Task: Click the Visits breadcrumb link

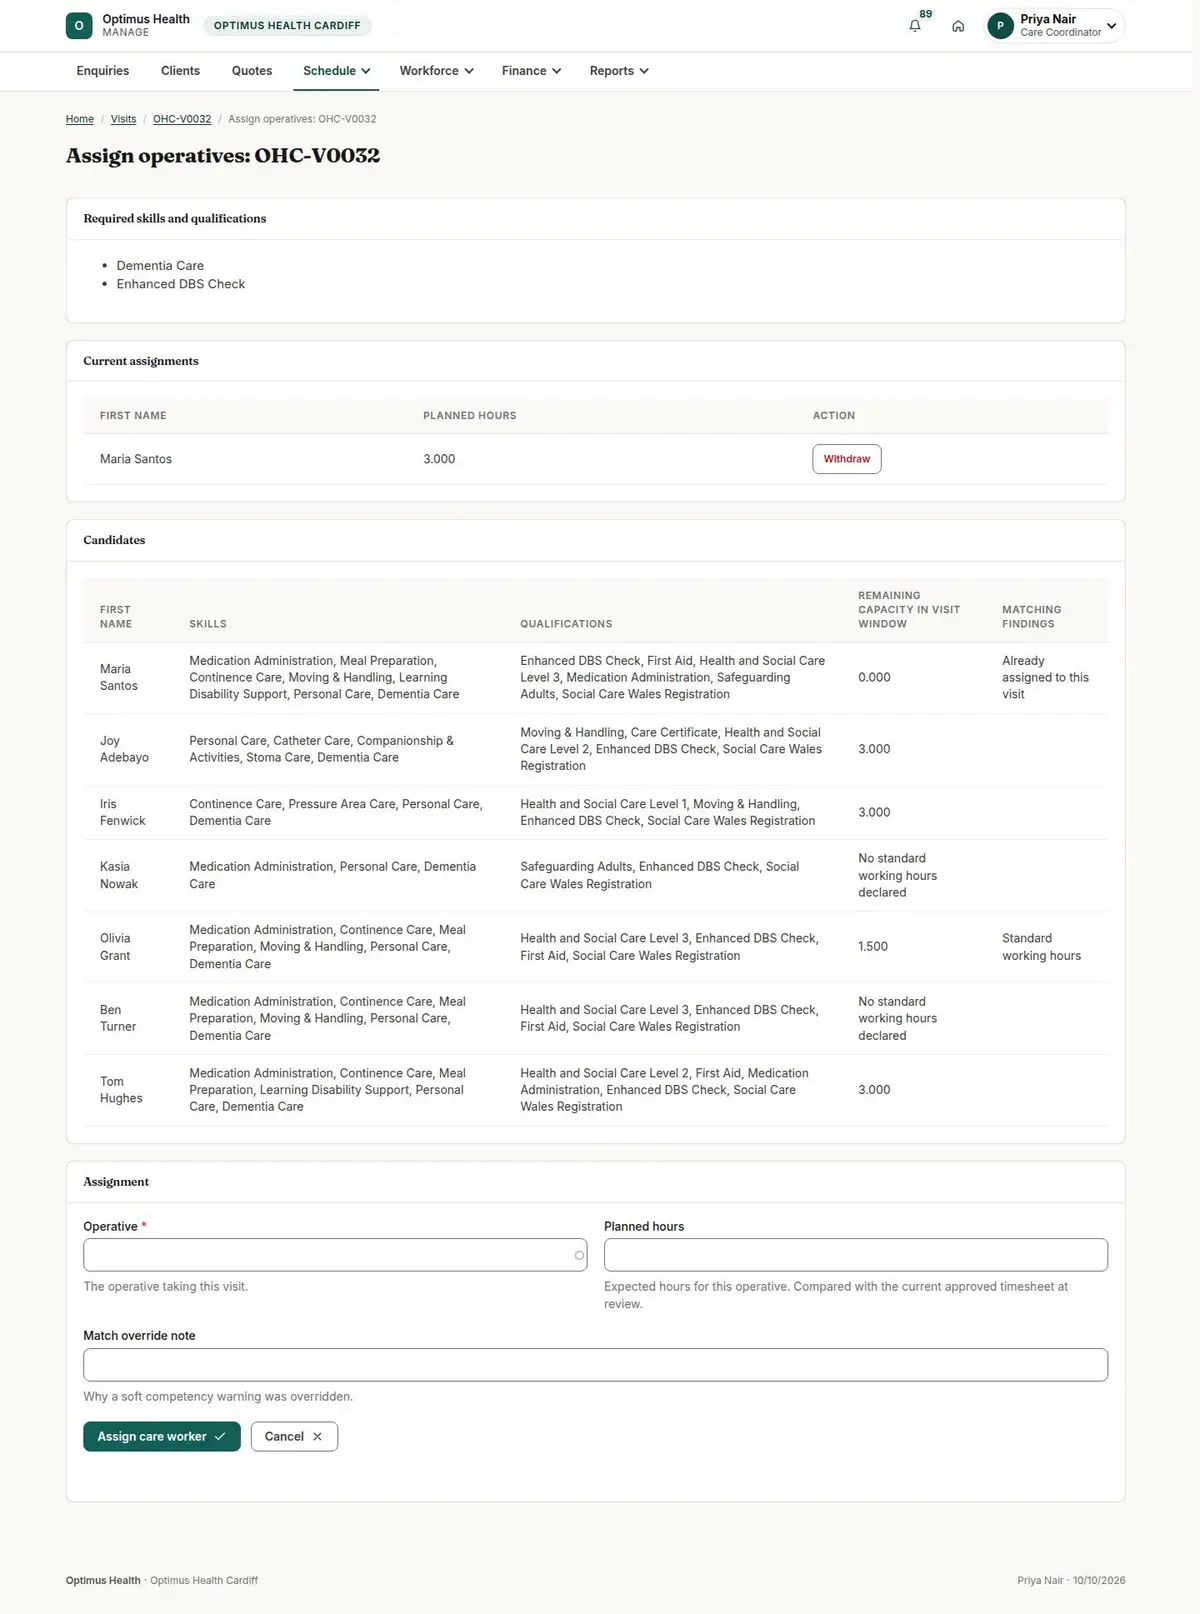Action: (123, 119)
